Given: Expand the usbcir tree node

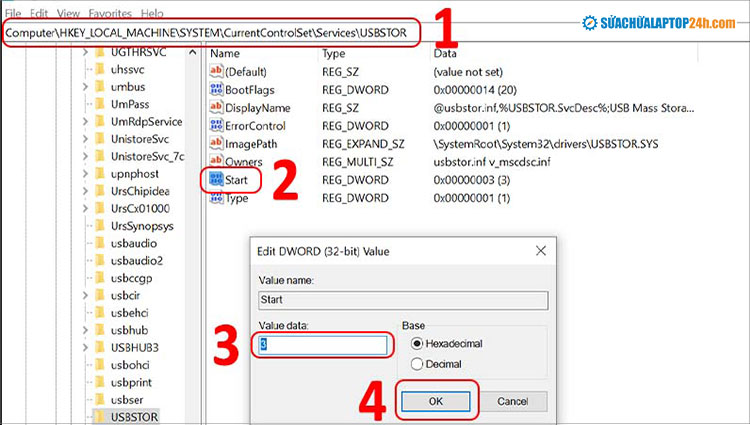Looking at the screenshot, I should click(x=85, y=295).
